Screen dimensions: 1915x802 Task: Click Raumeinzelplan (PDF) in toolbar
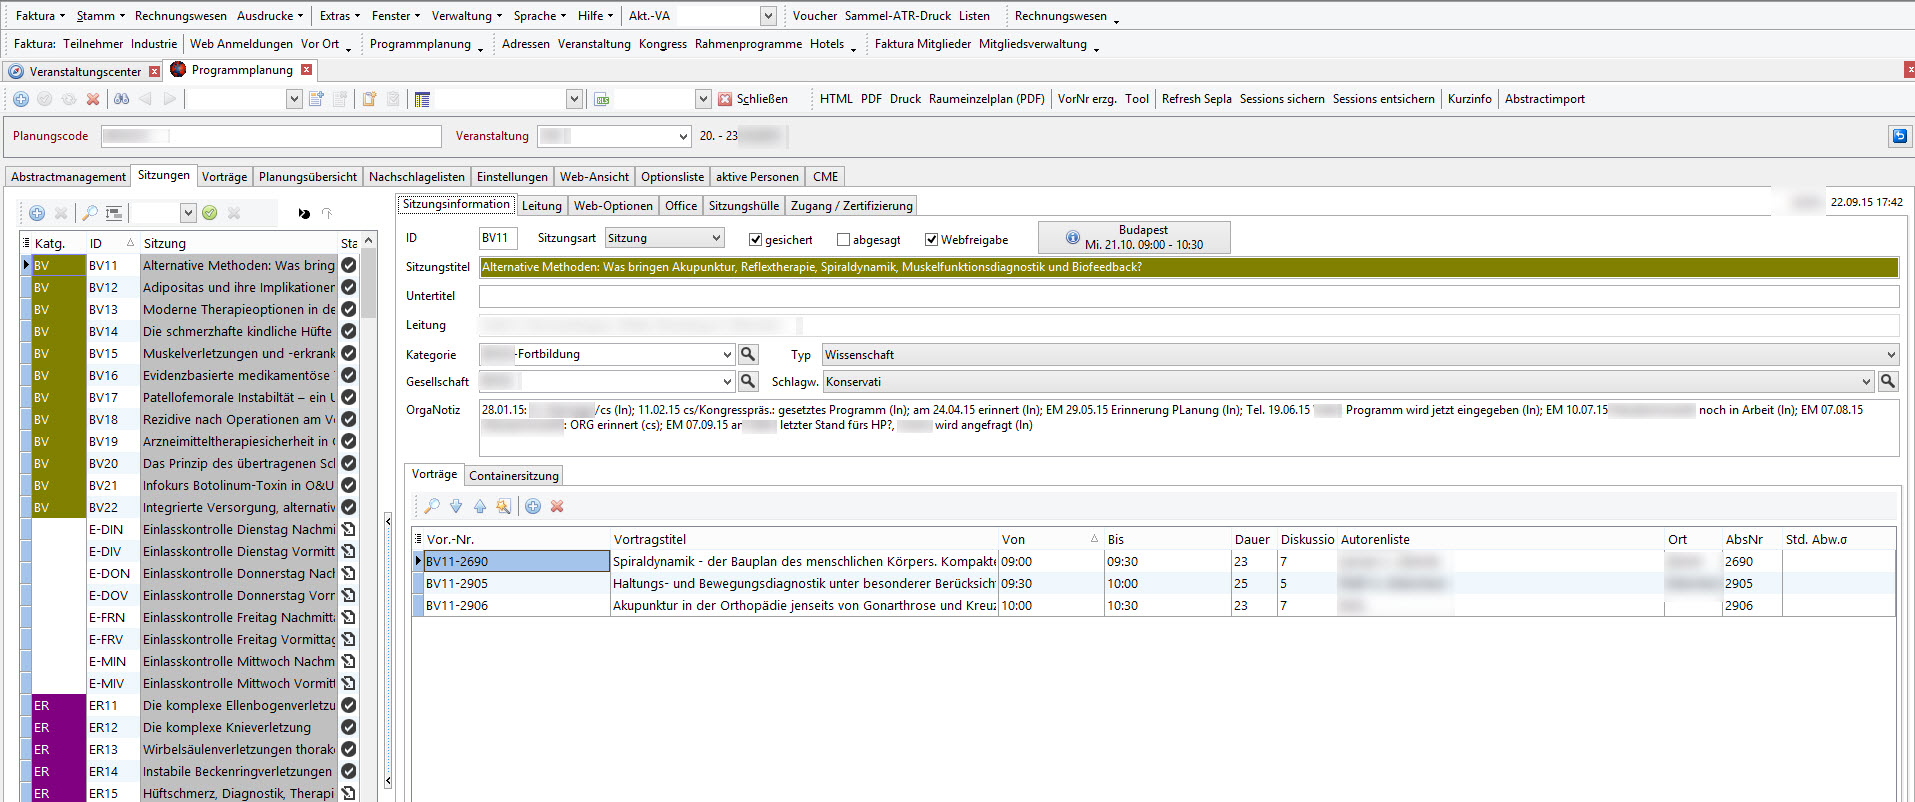[986, 99]
